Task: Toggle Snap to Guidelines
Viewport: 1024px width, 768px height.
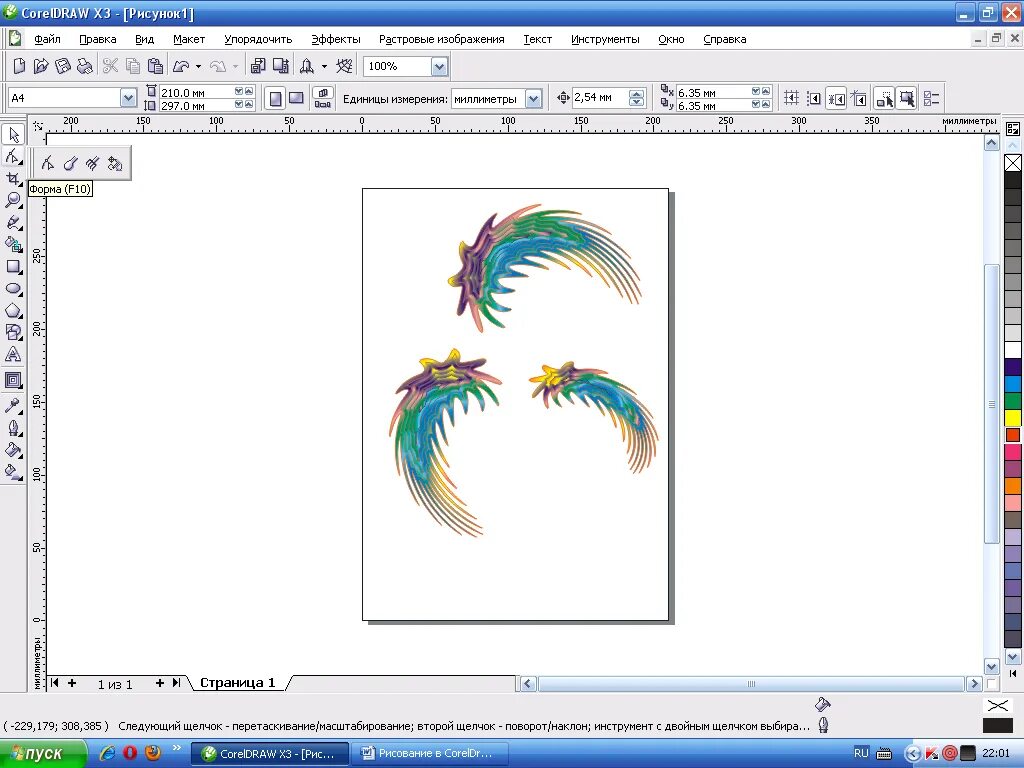Action: click(814, 99)
